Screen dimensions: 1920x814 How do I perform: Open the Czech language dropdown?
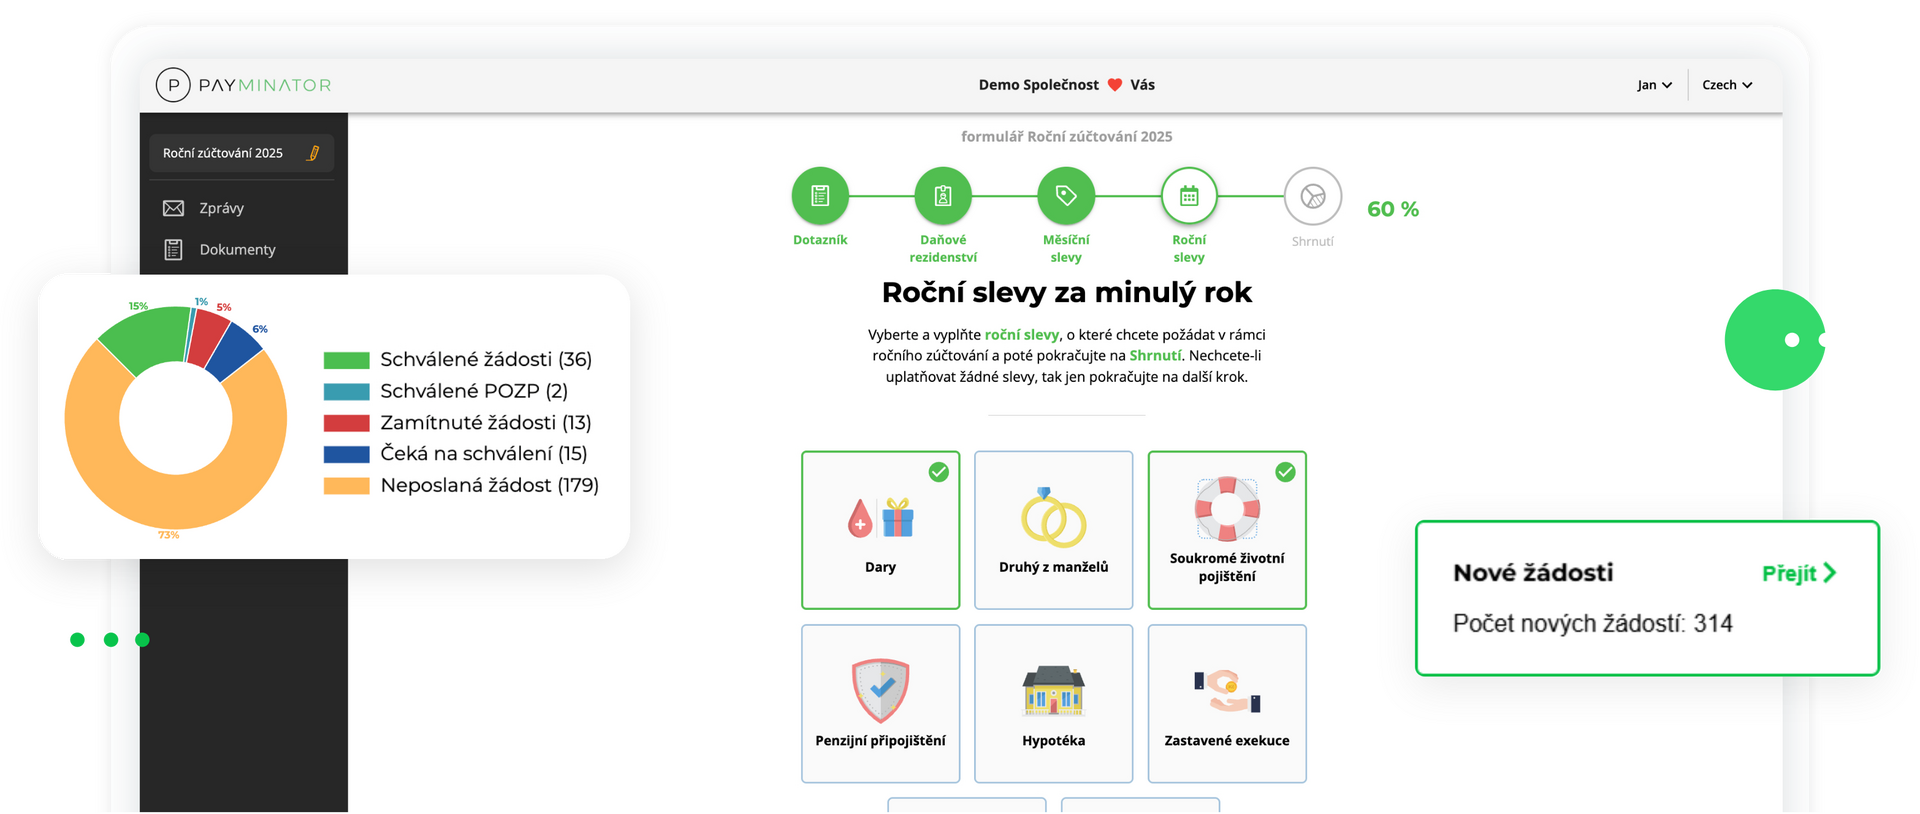click(1727, 85)
